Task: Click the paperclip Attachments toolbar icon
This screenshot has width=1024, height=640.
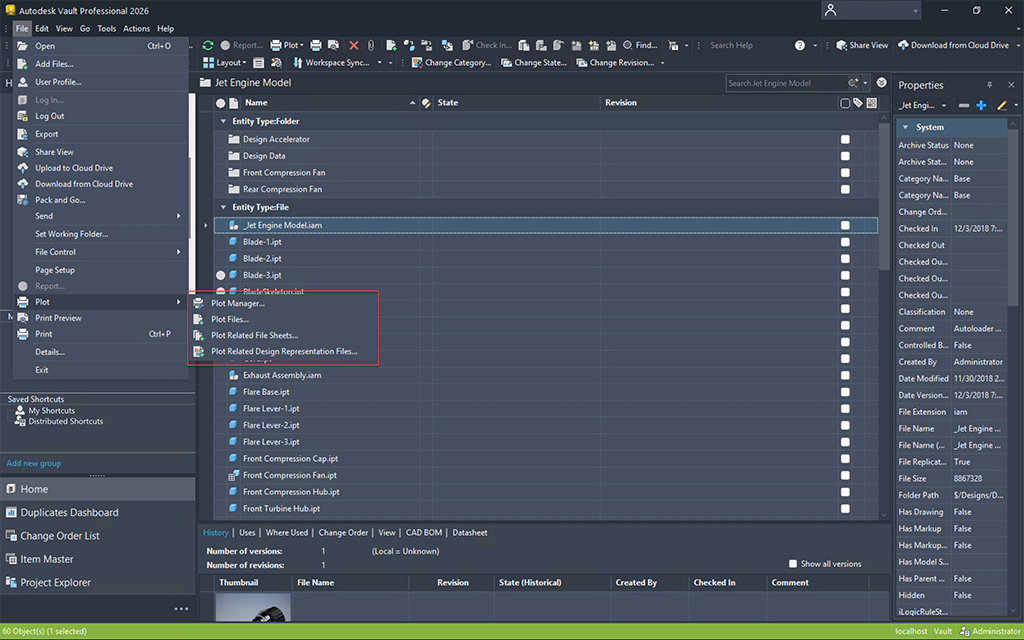Action: point(370,45)
